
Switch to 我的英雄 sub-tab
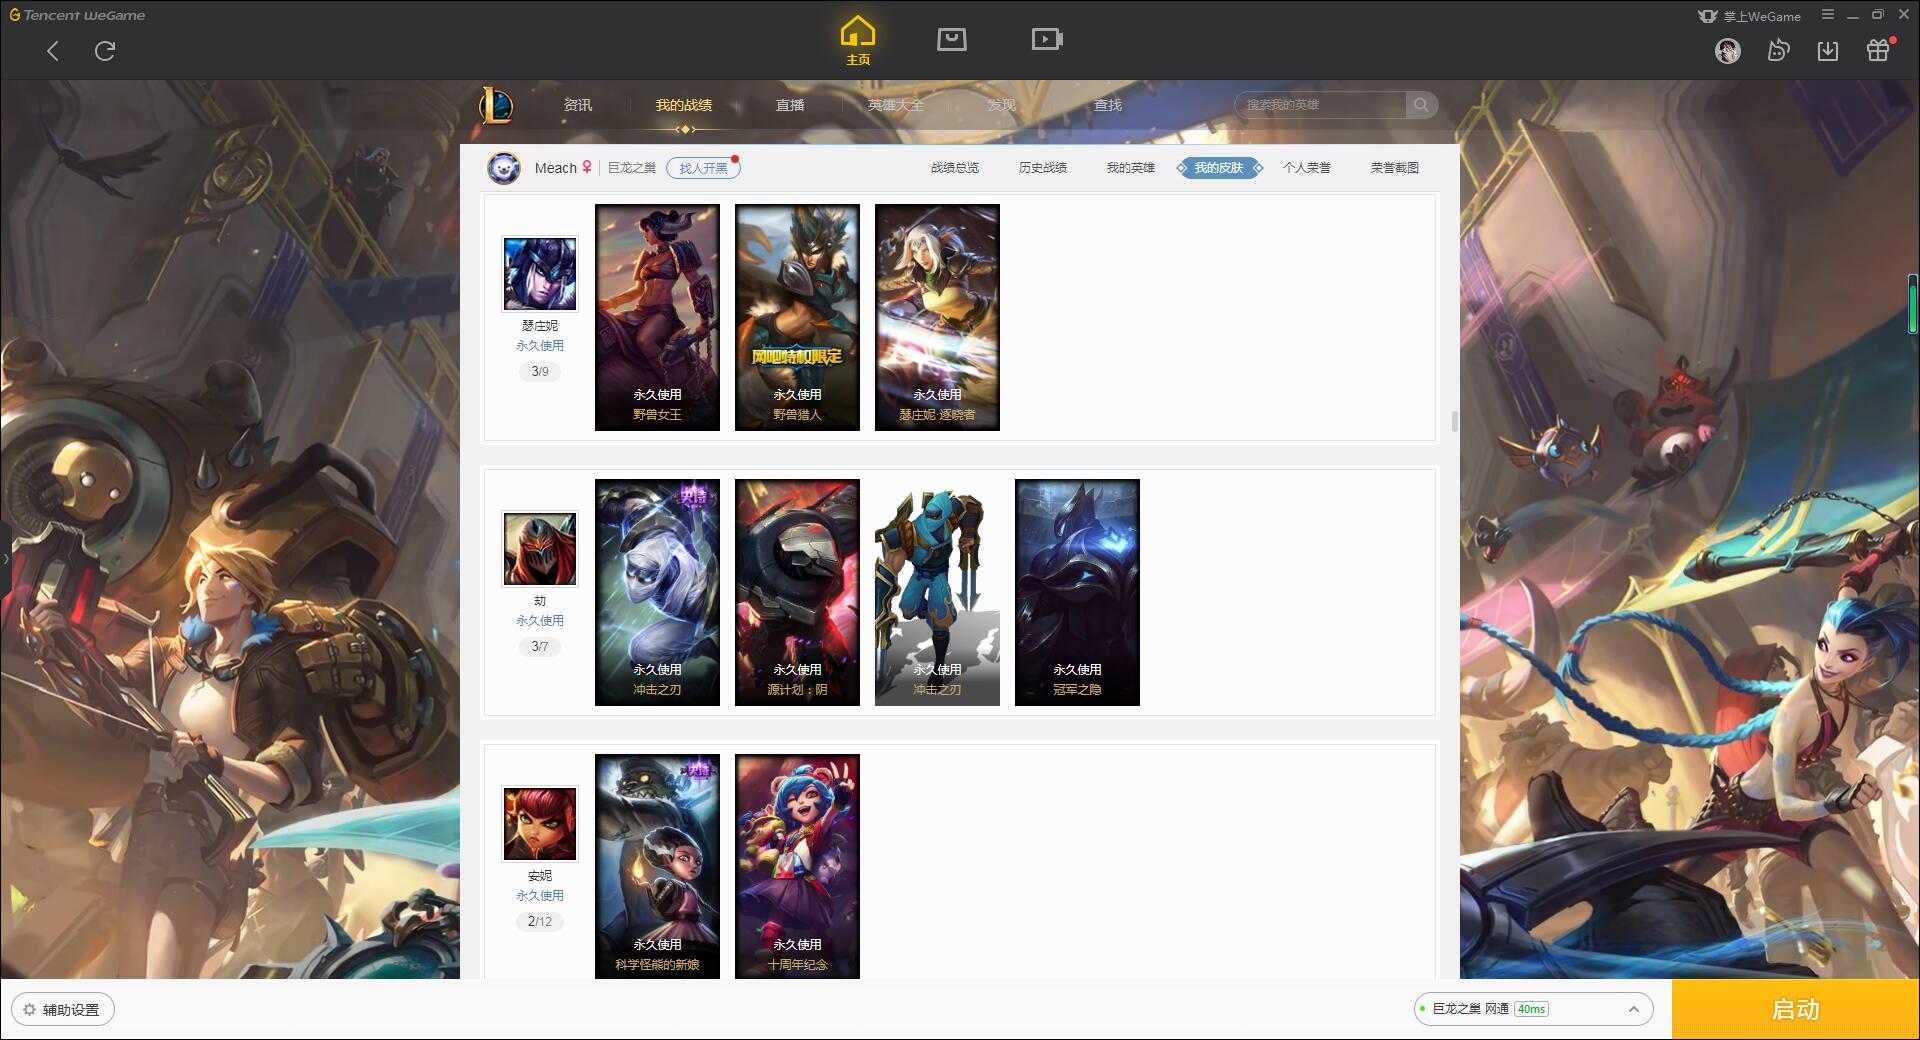click(1131, 168)
